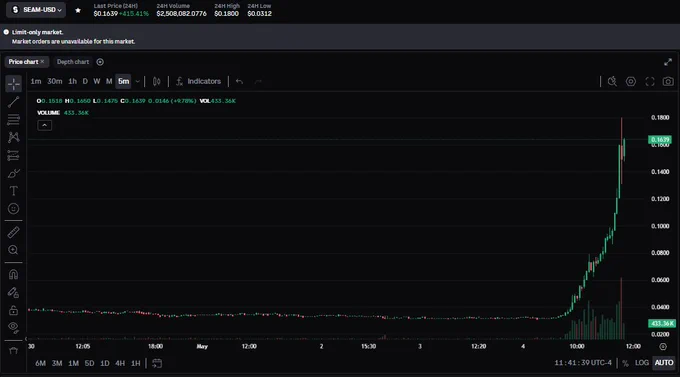The height and width of the screenshot is (377, 680).
Task: Select the text annotation tool
Action: (x=13, y=191)
